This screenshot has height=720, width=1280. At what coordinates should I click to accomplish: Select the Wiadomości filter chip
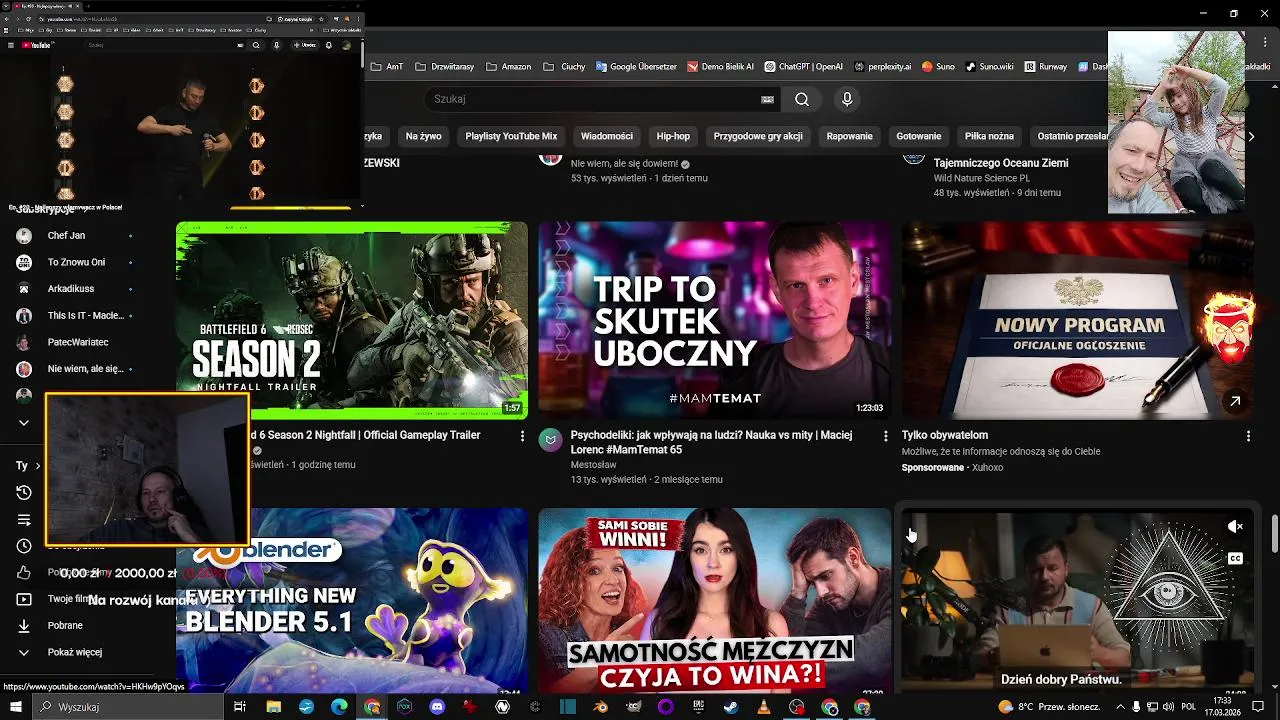pyautogui.click(x=607, y=136)
